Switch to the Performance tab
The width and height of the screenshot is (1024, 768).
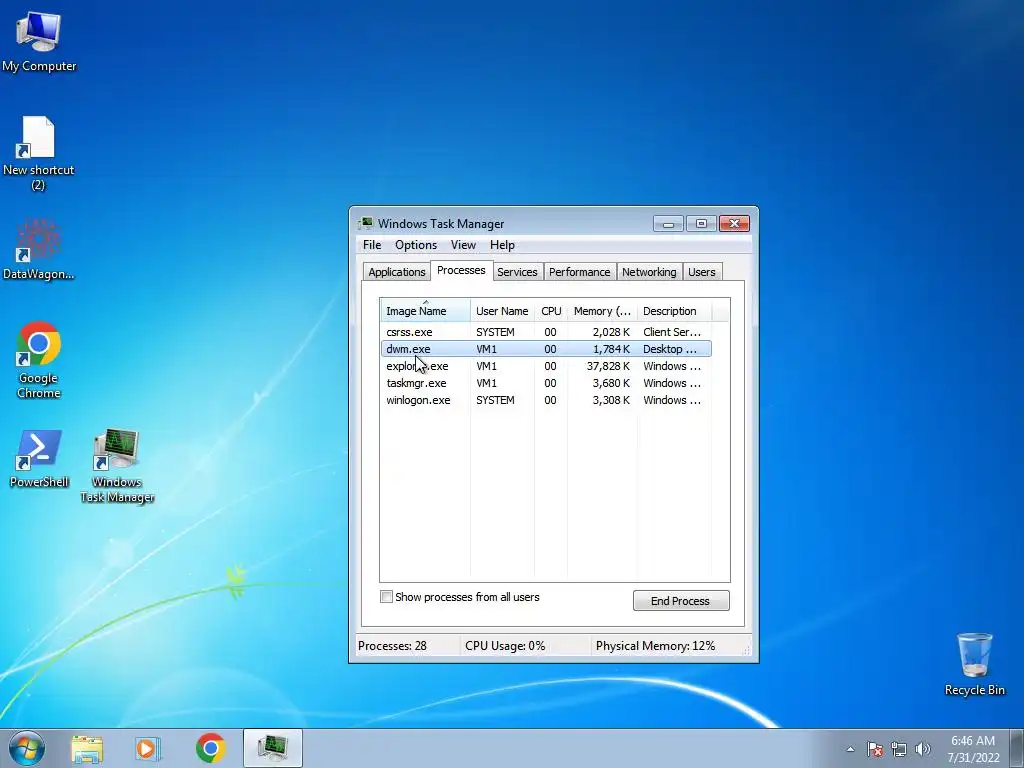point(579,272)
